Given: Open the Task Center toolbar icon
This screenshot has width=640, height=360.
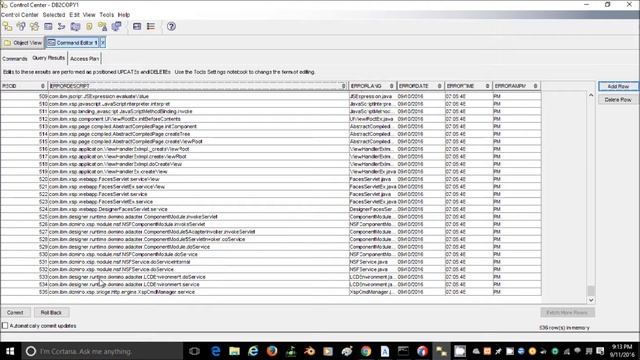Looking at the screenshot, I should [x=62, y=27].
